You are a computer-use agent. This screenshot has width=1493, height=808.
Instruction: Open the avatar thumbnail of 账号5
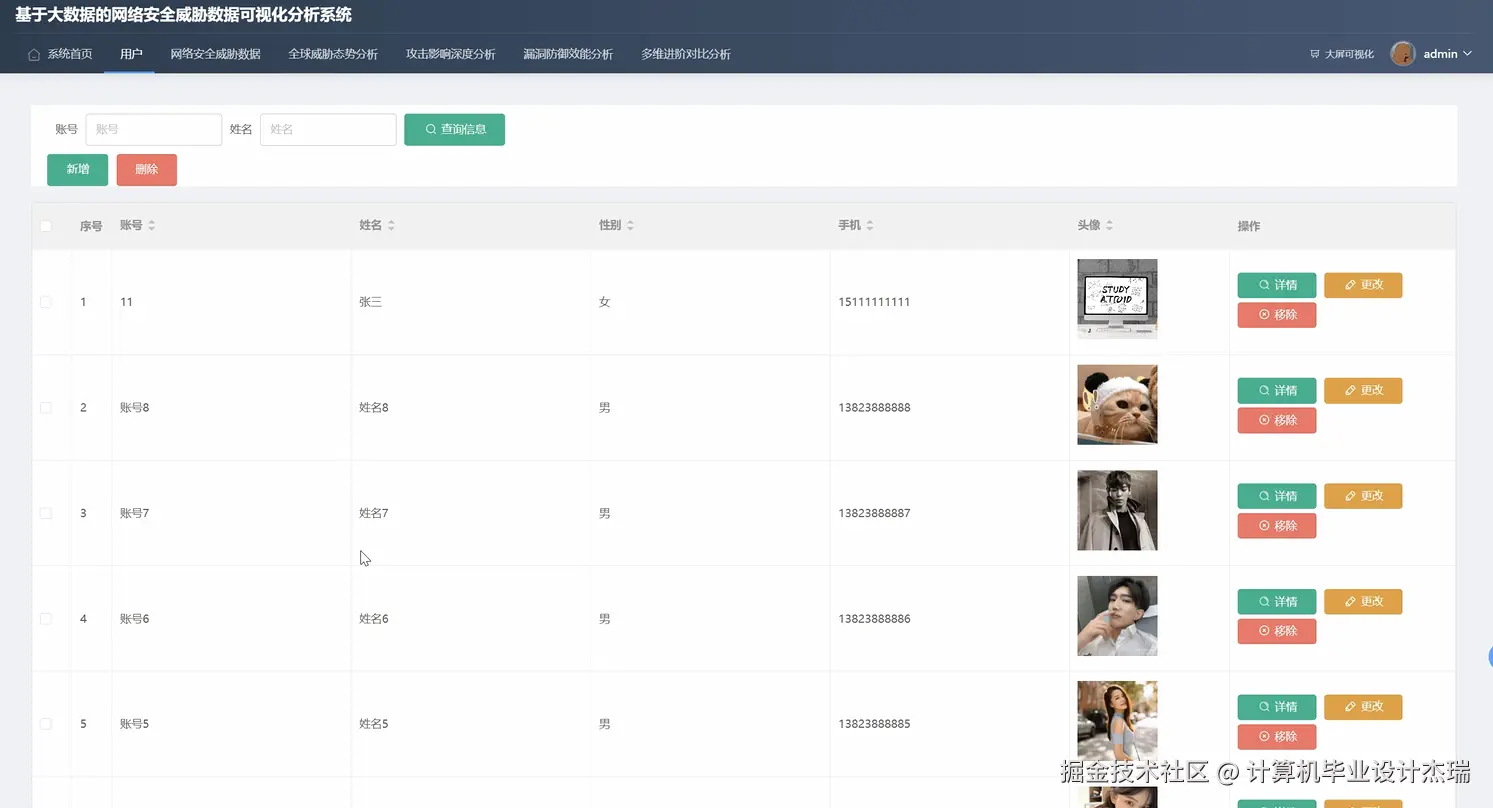[x=1117, y=721]
